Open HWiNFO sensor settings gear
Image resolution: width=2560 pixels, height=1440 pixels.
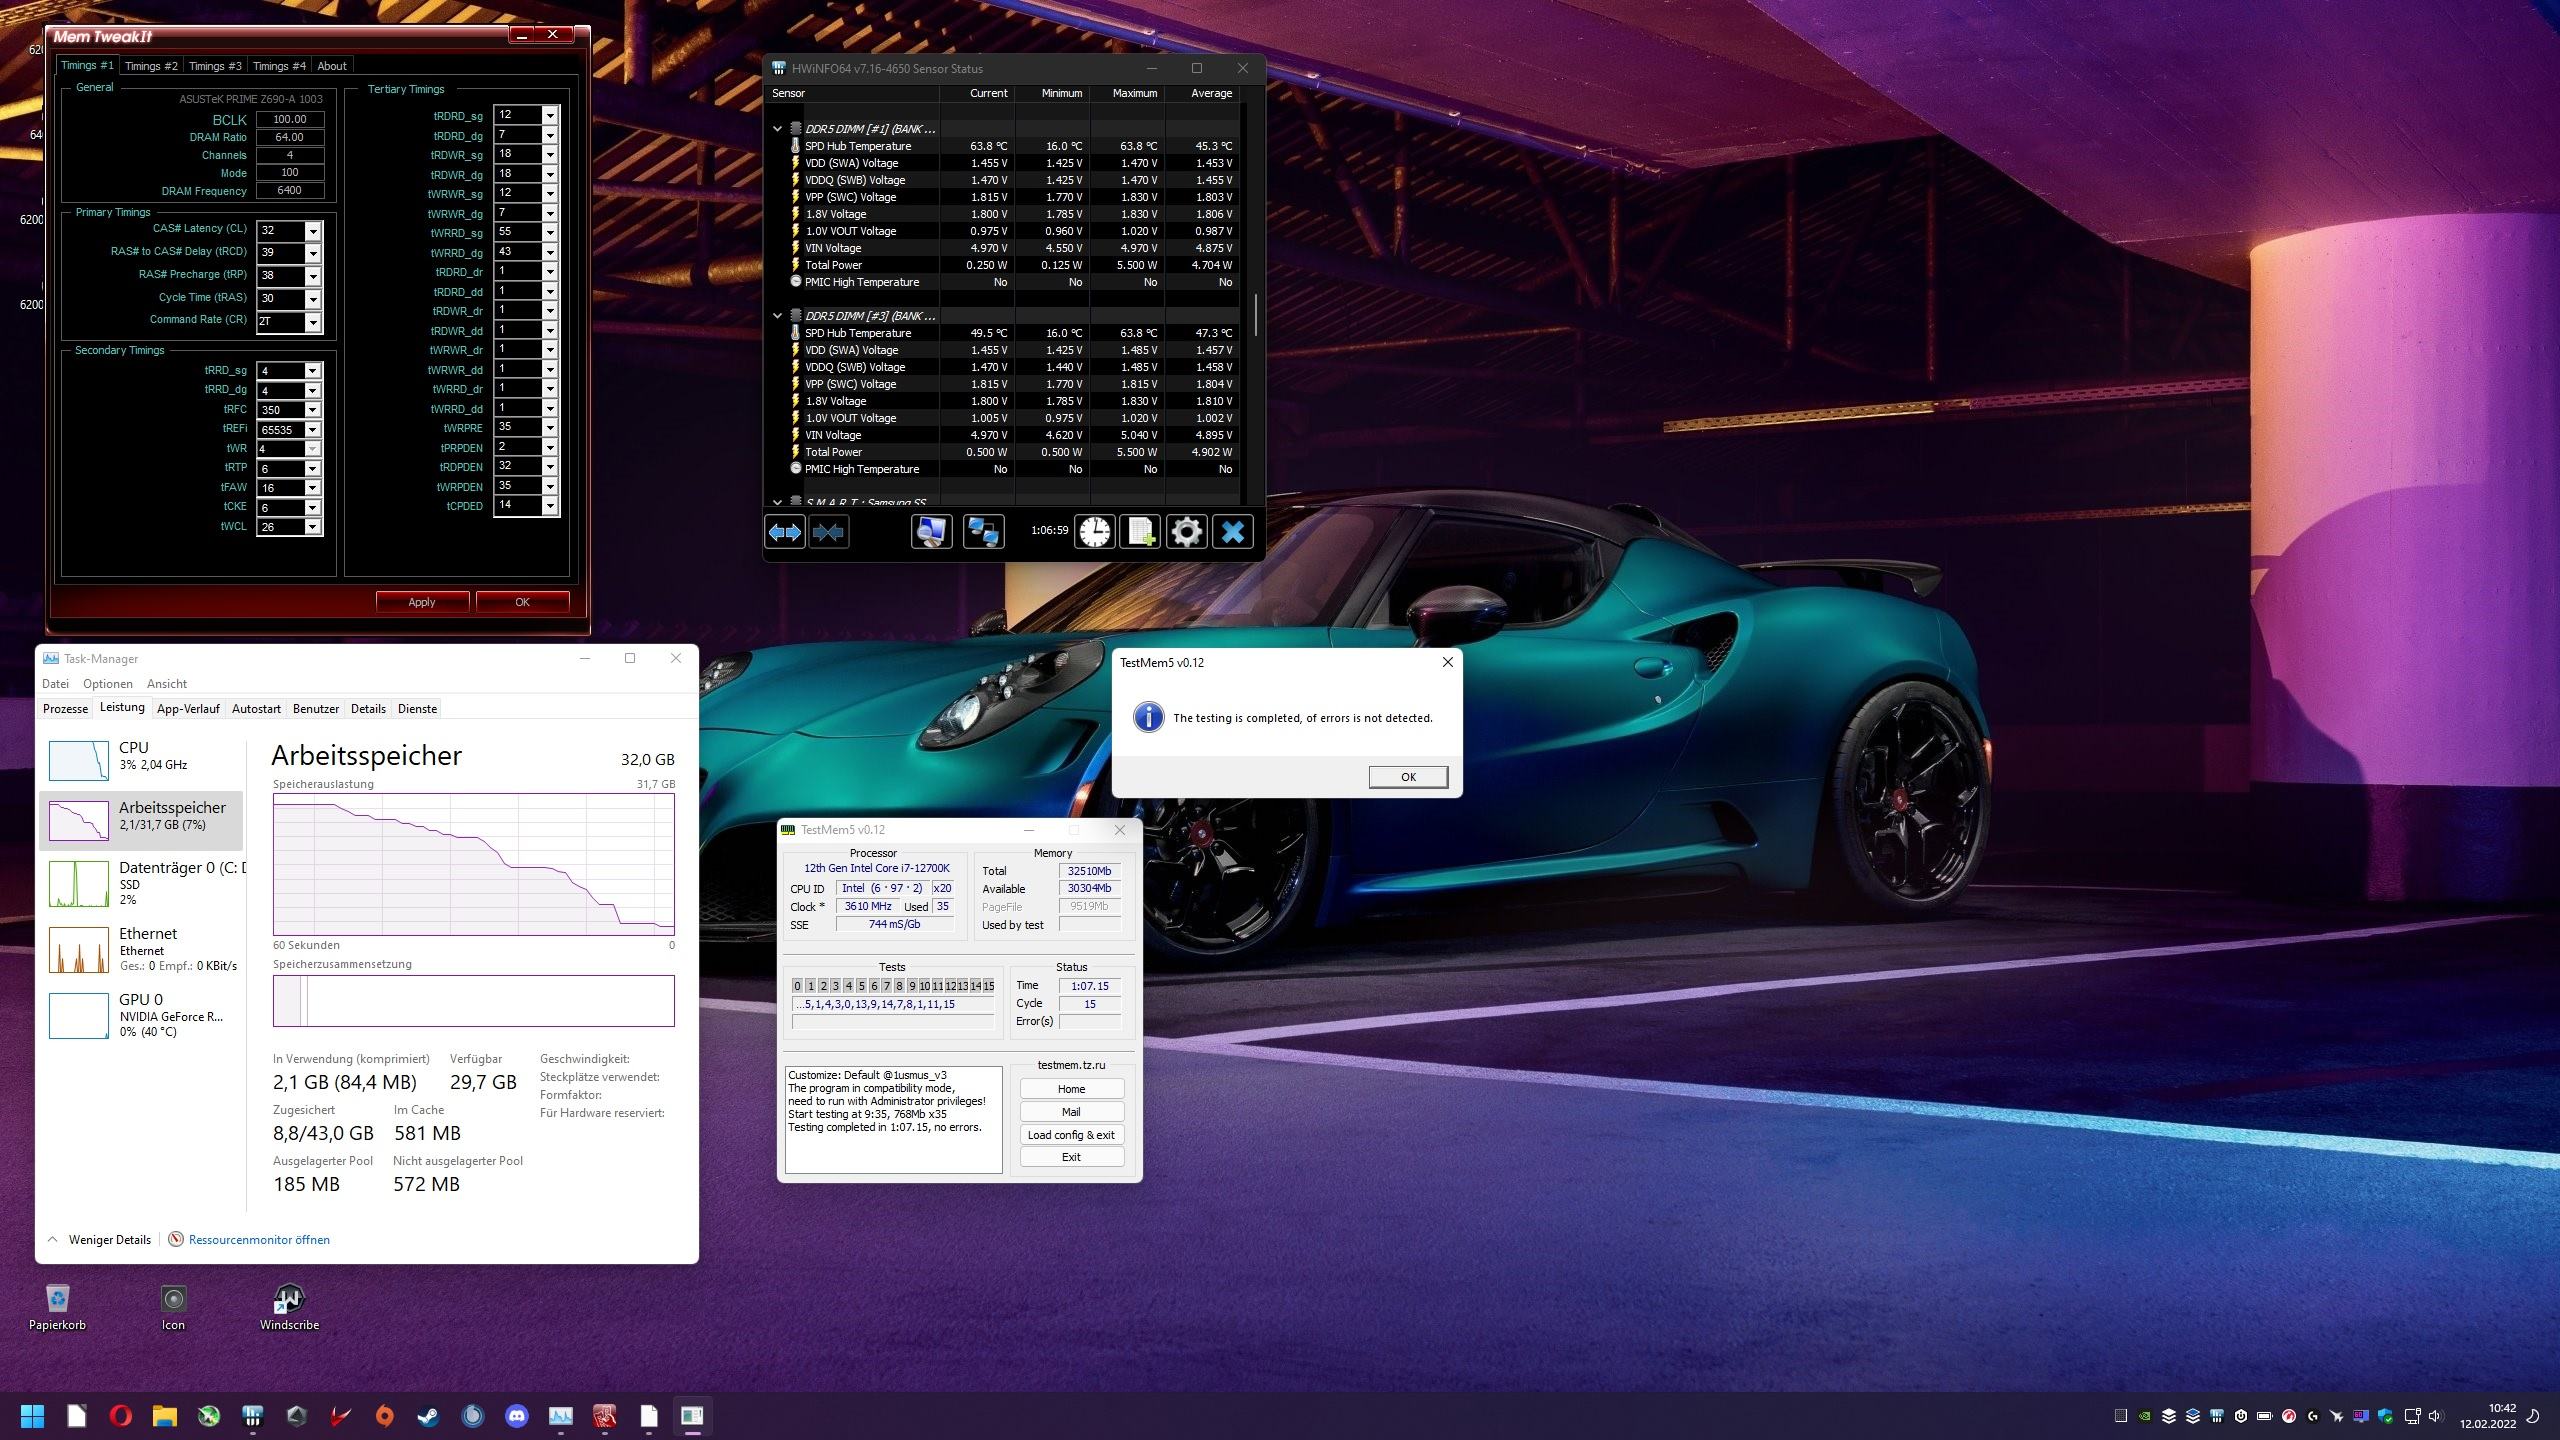coord(1186,532)
